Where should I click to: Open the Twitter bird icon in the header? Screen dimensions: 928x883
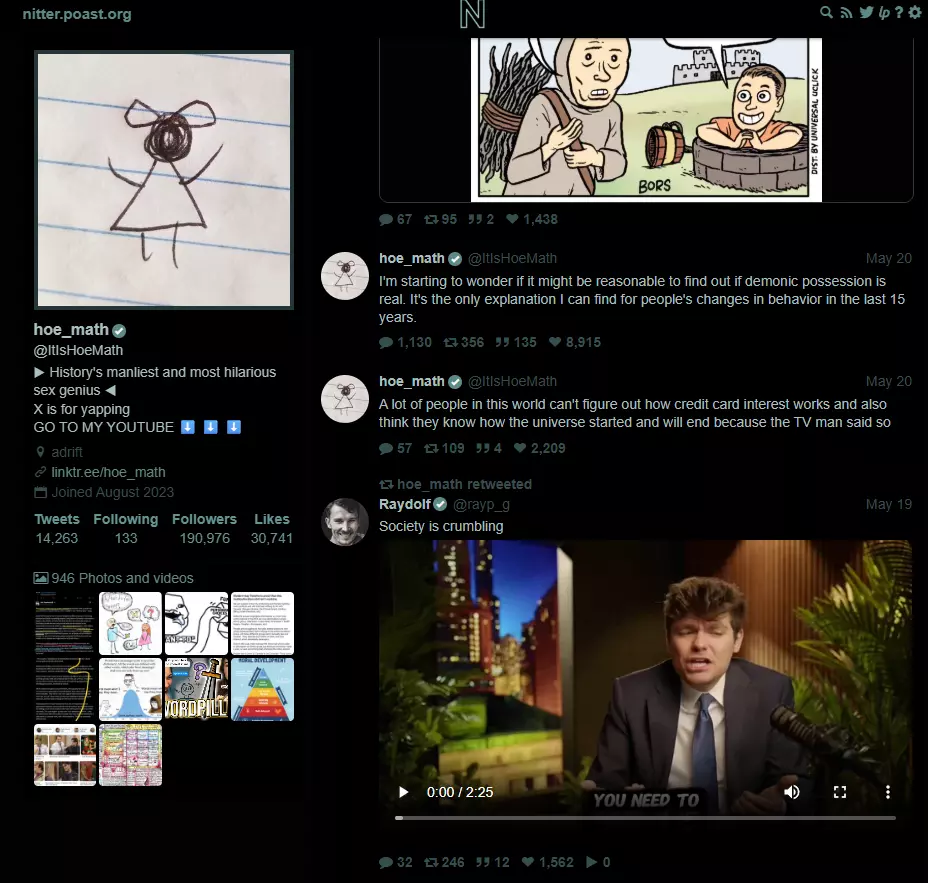(x=866, y=12)
